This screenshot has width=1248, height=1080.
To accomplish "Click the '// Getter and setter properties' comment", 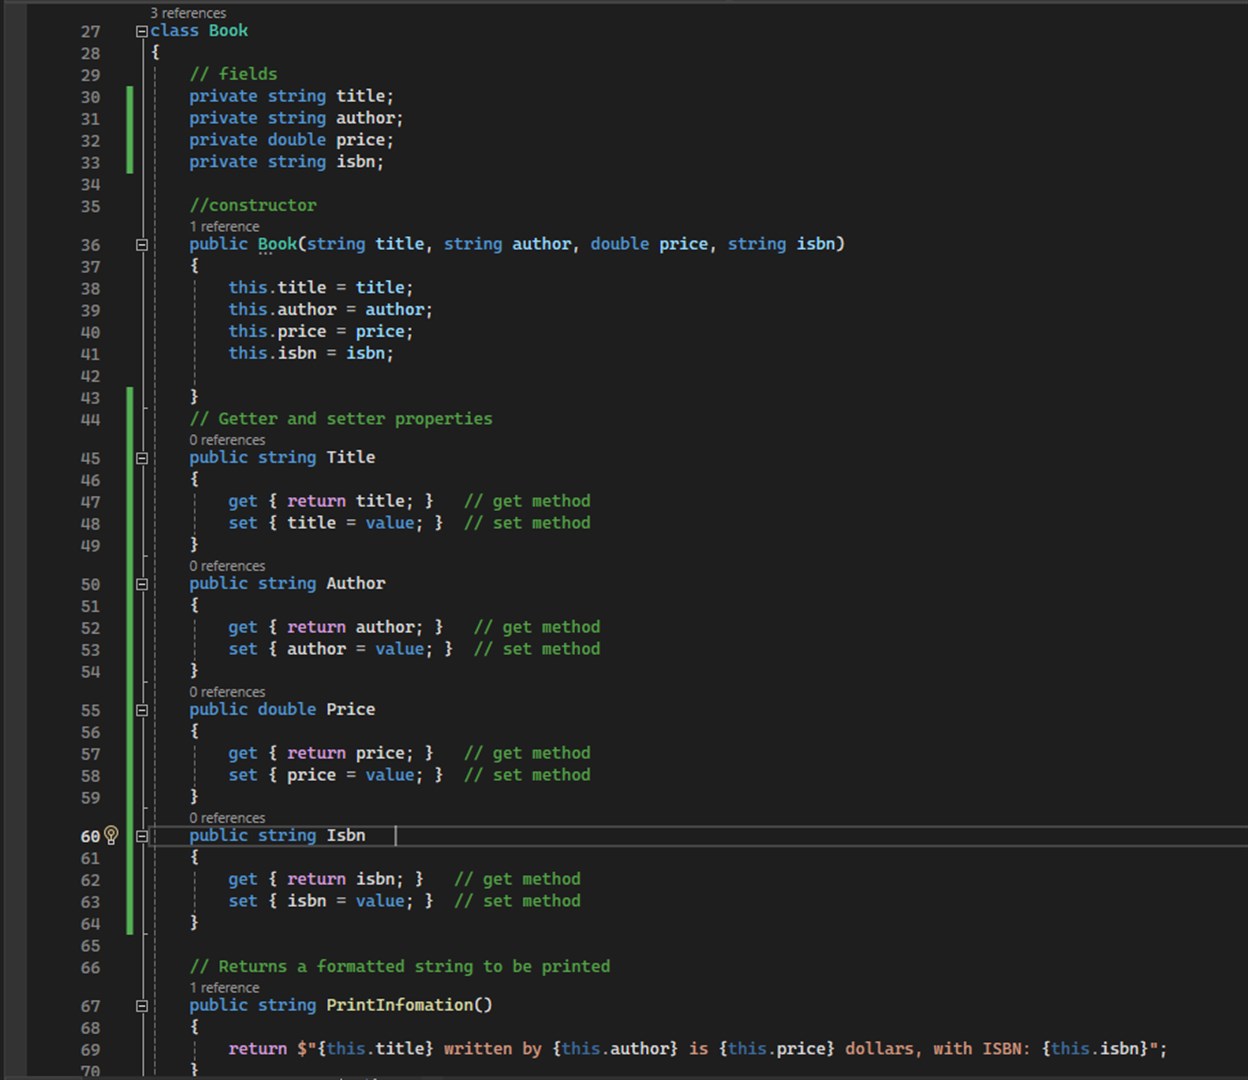I will click(341, 419).
